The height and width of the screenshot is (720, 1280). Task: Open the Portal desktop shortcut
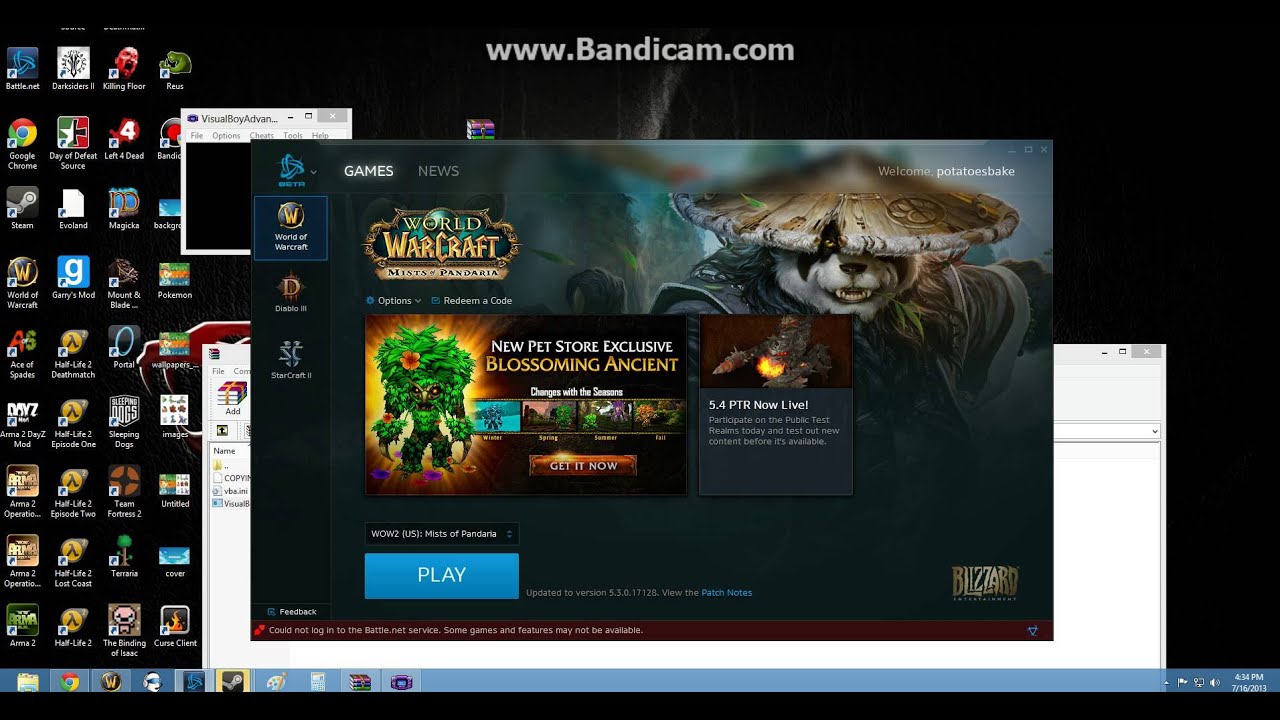pos(124,348)
